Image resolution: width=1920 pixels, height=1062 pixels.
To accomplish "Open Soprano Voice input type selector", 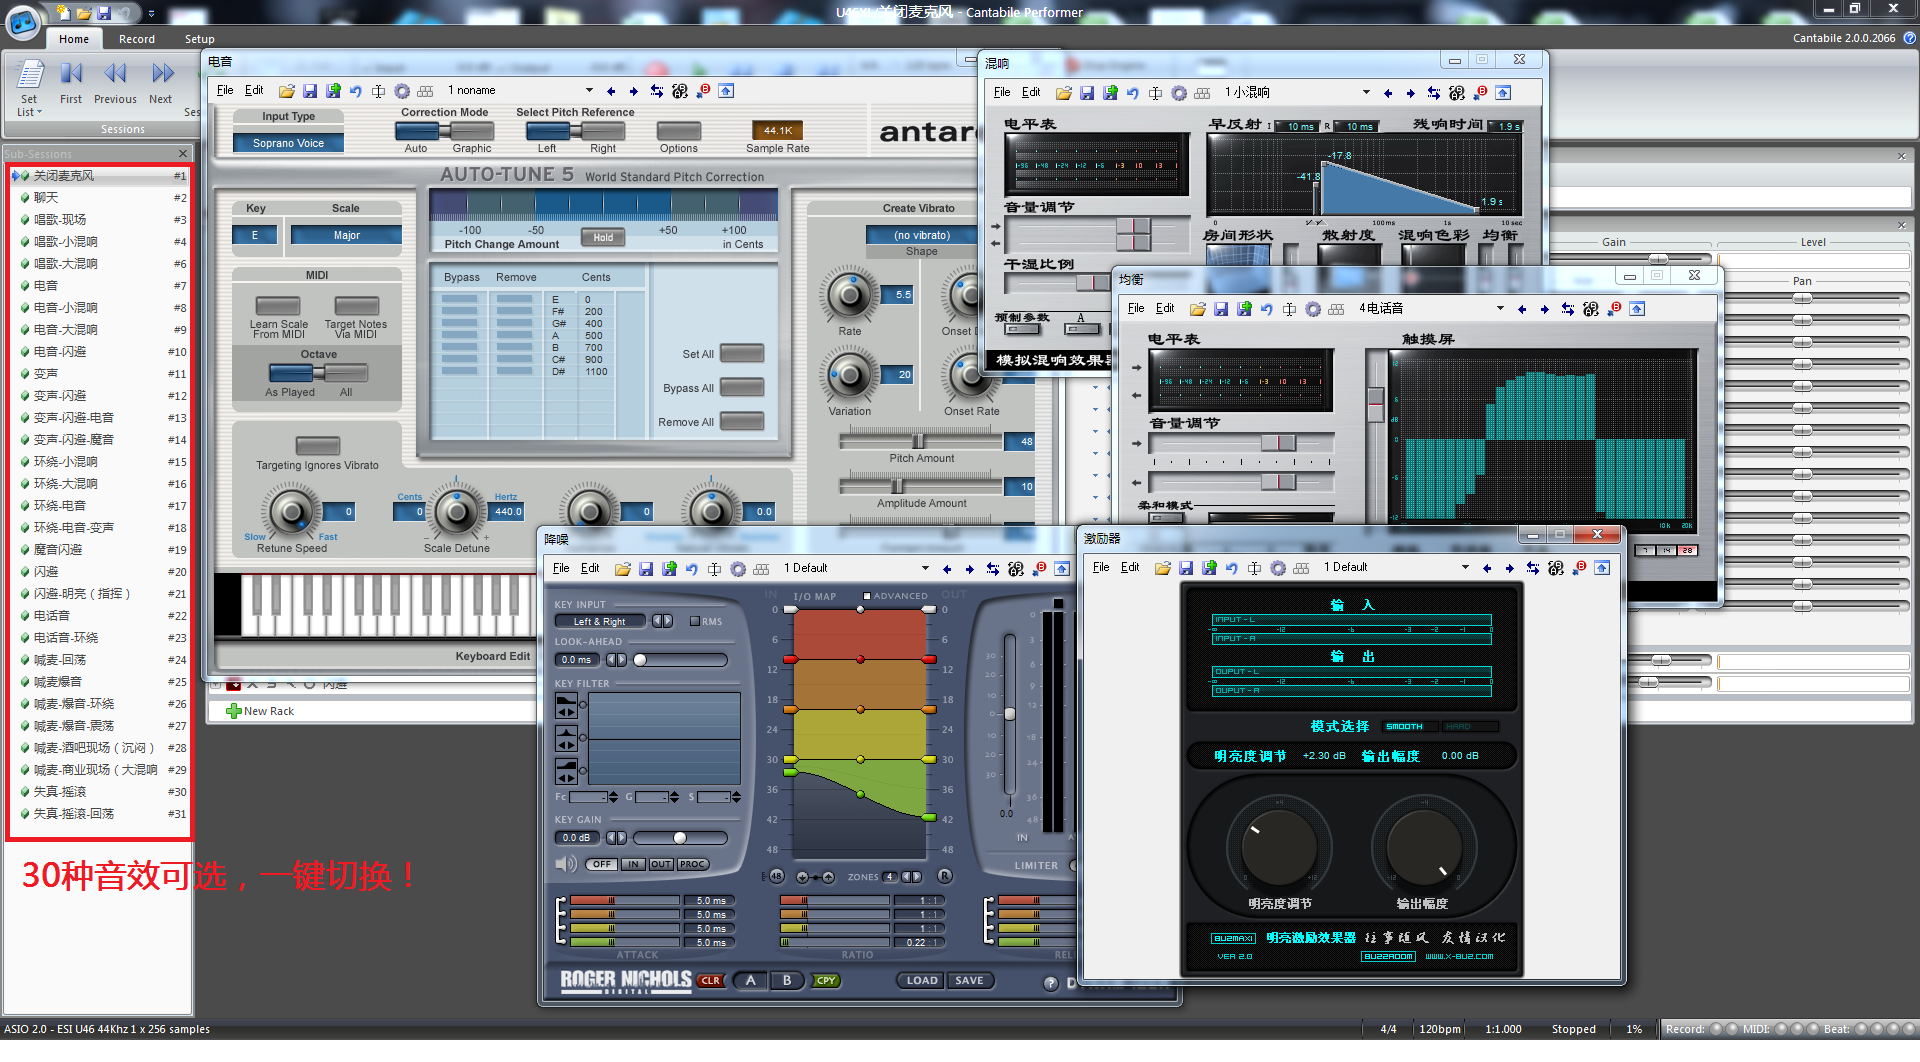I will (288, 143).
